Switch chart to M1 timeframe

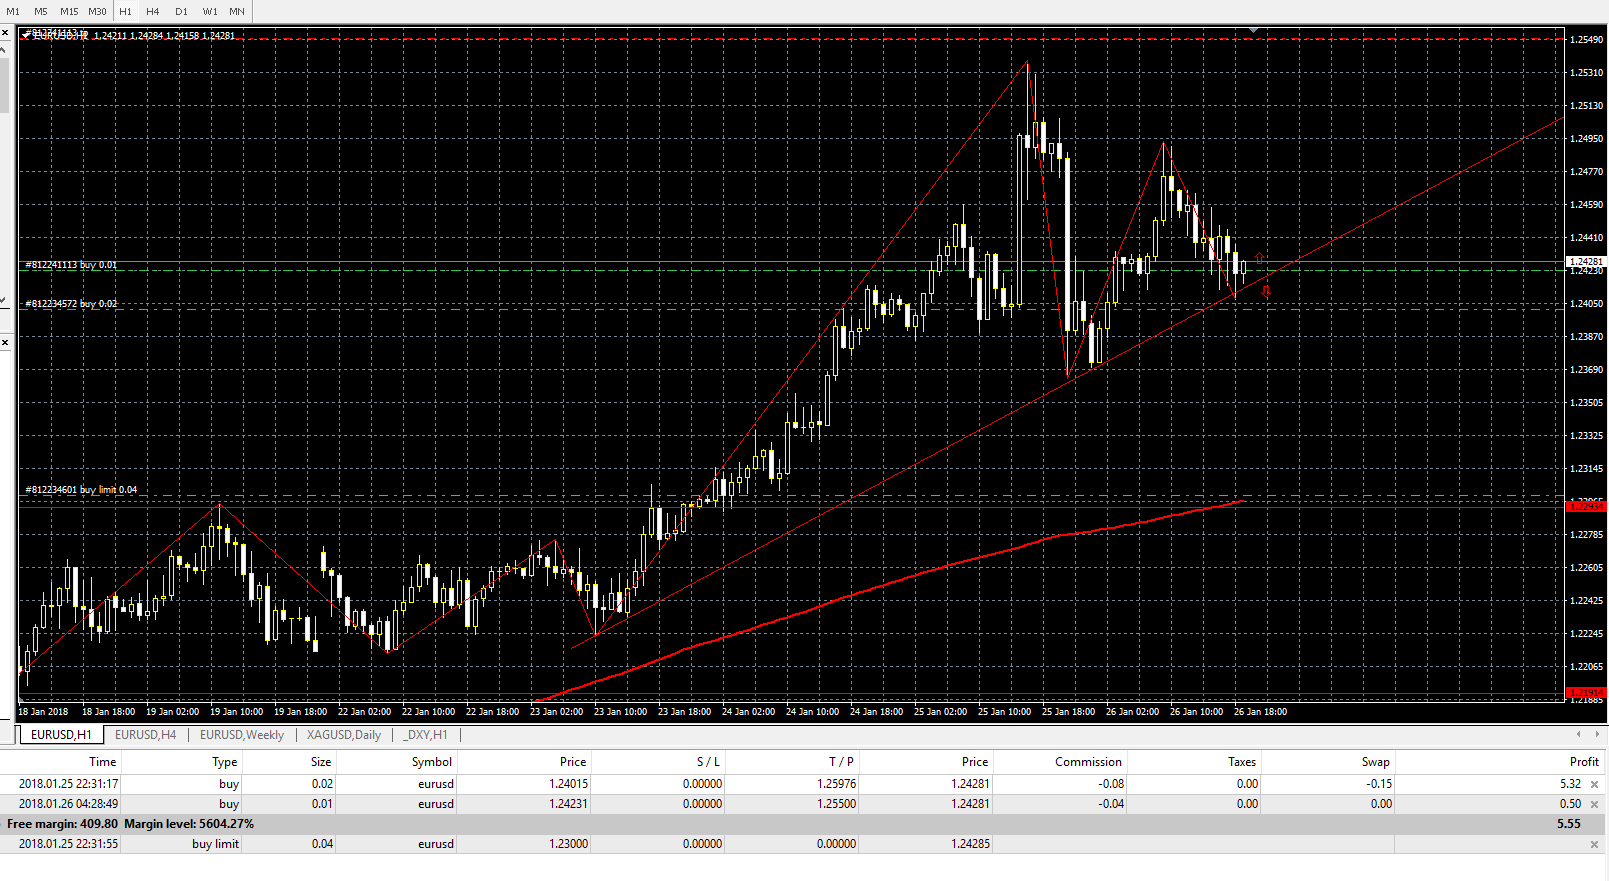coord(13,11)
